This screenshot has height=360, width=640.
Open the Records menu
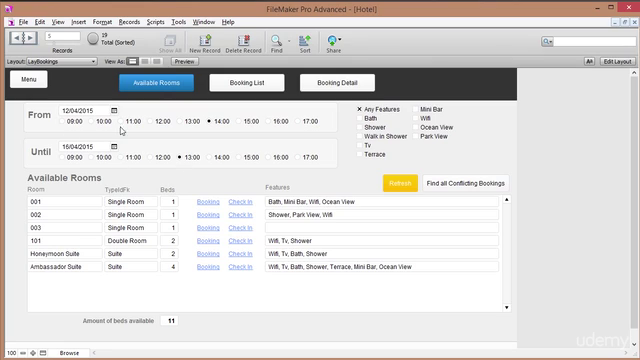(129, 22)
